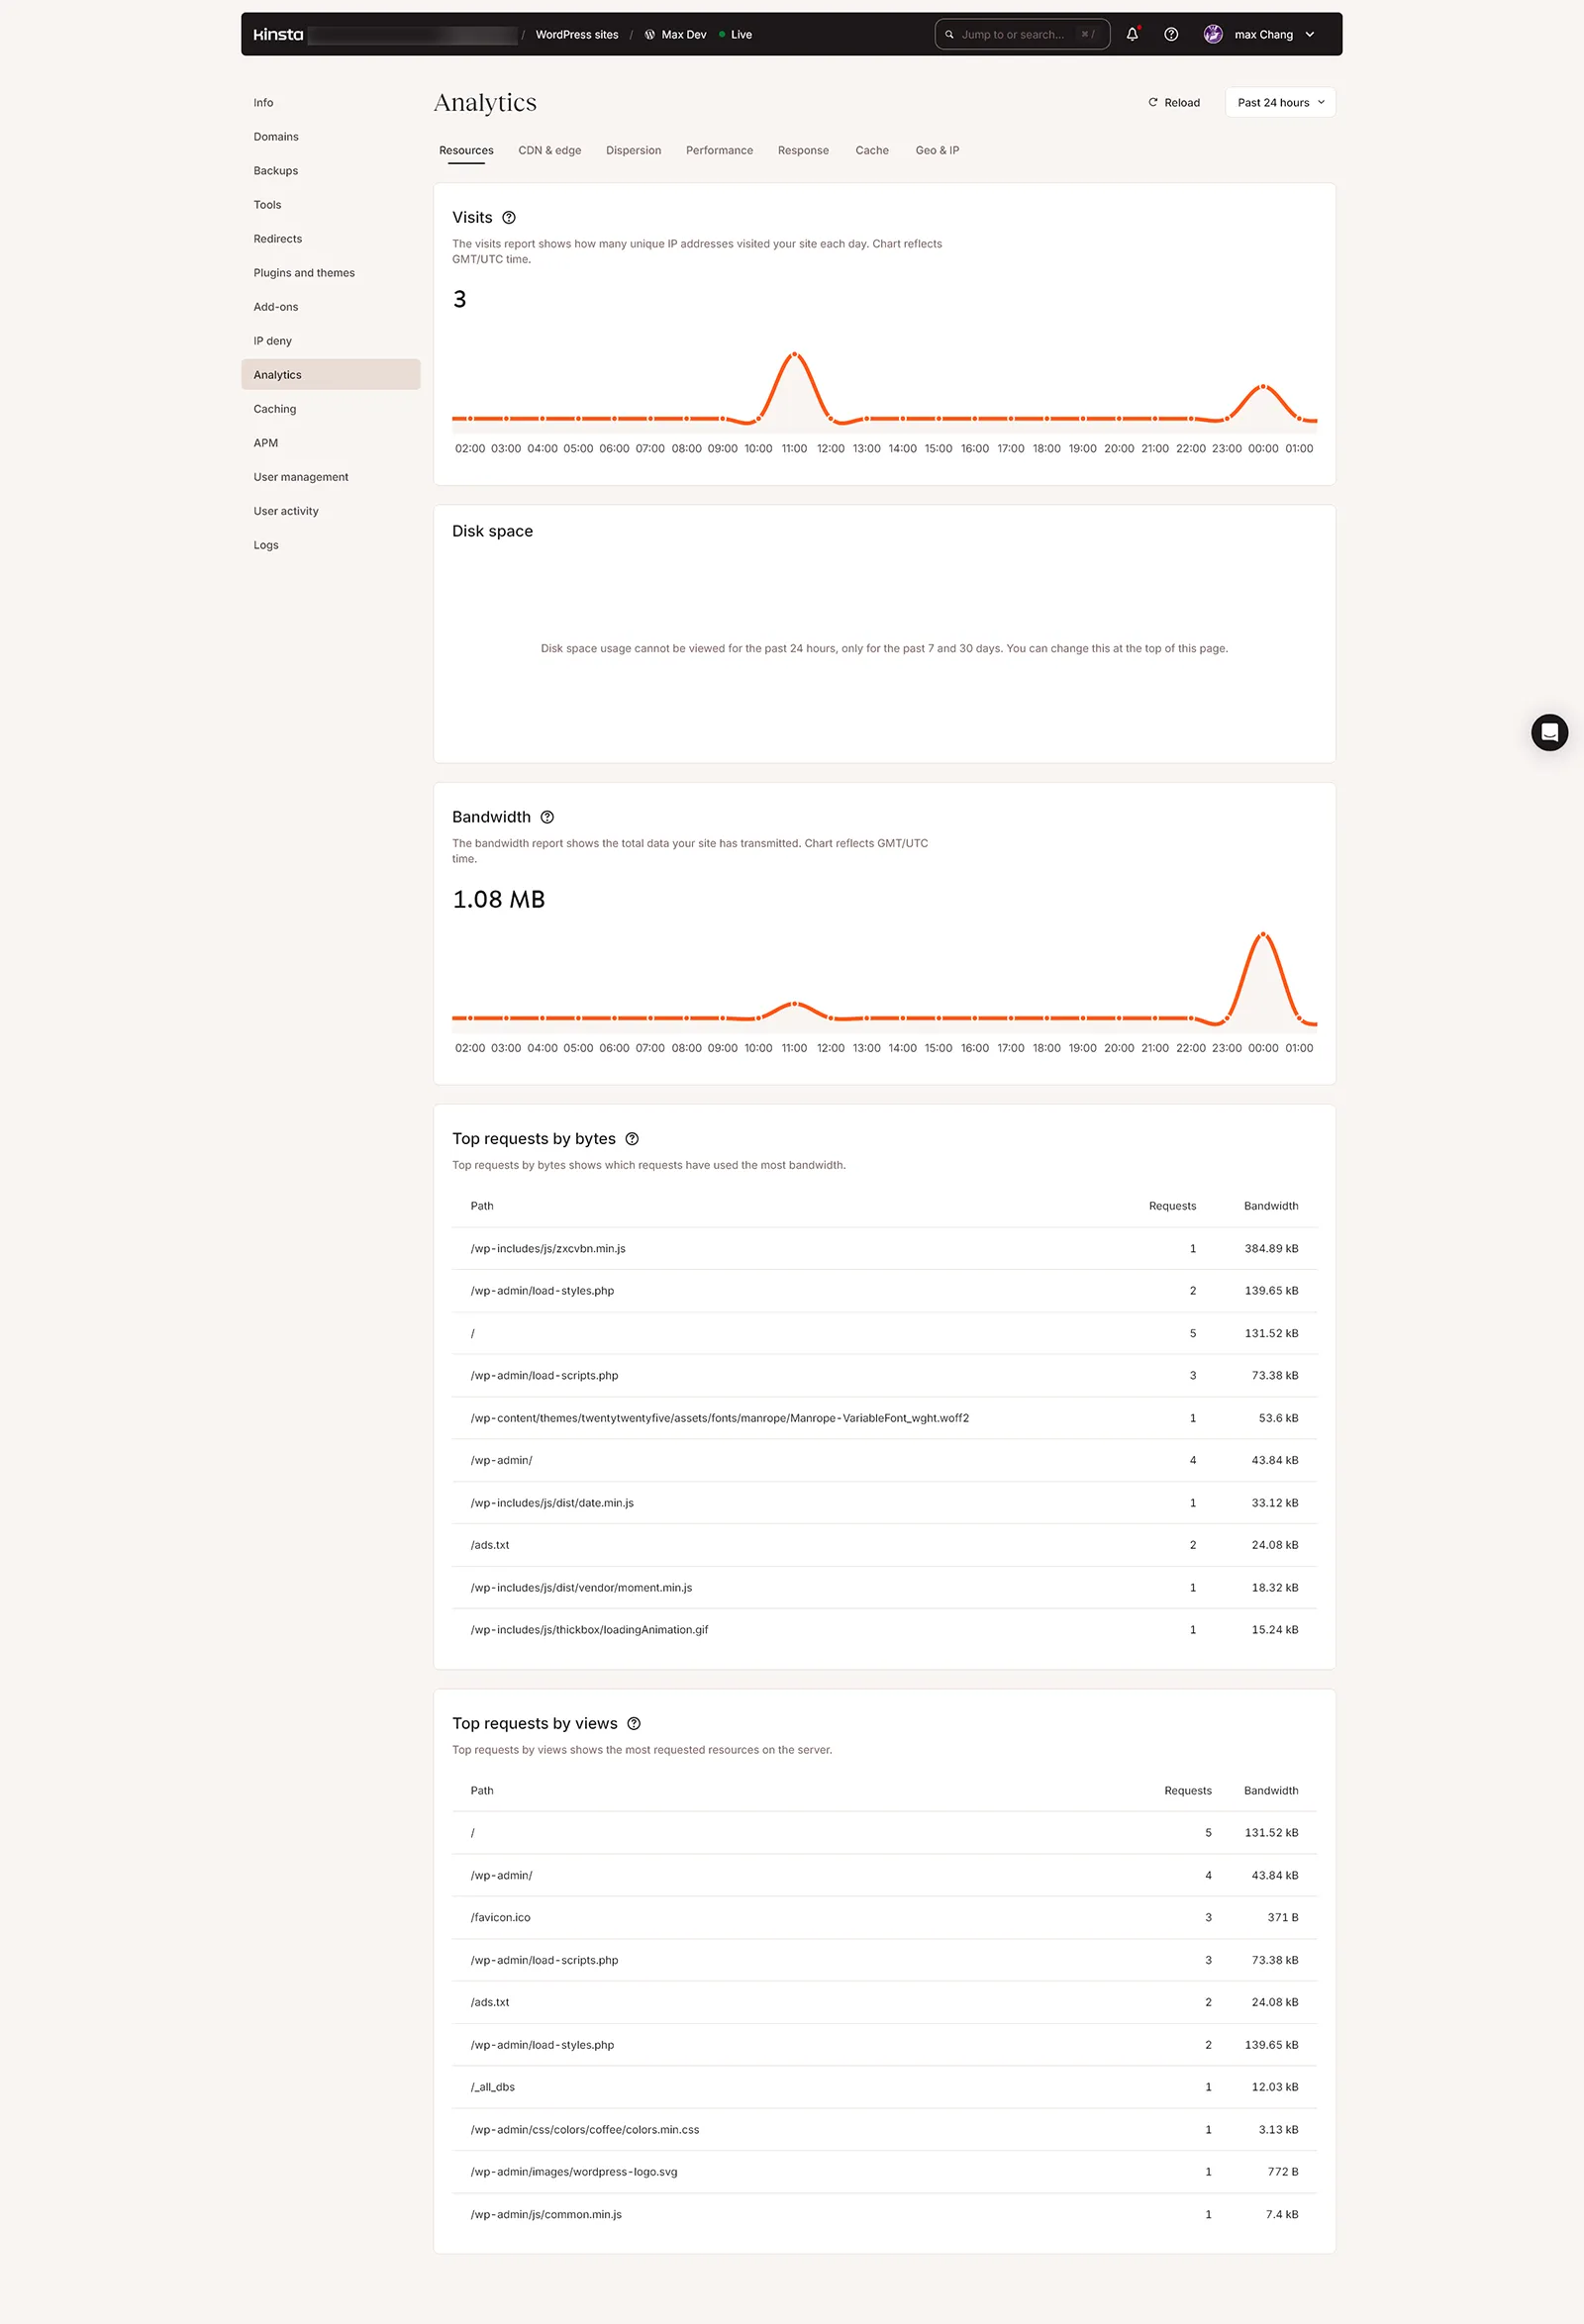The height and width of the screenshot is (2324, 1584).
Task: Click the Bandwidth help icon
Action: point(547,817)
